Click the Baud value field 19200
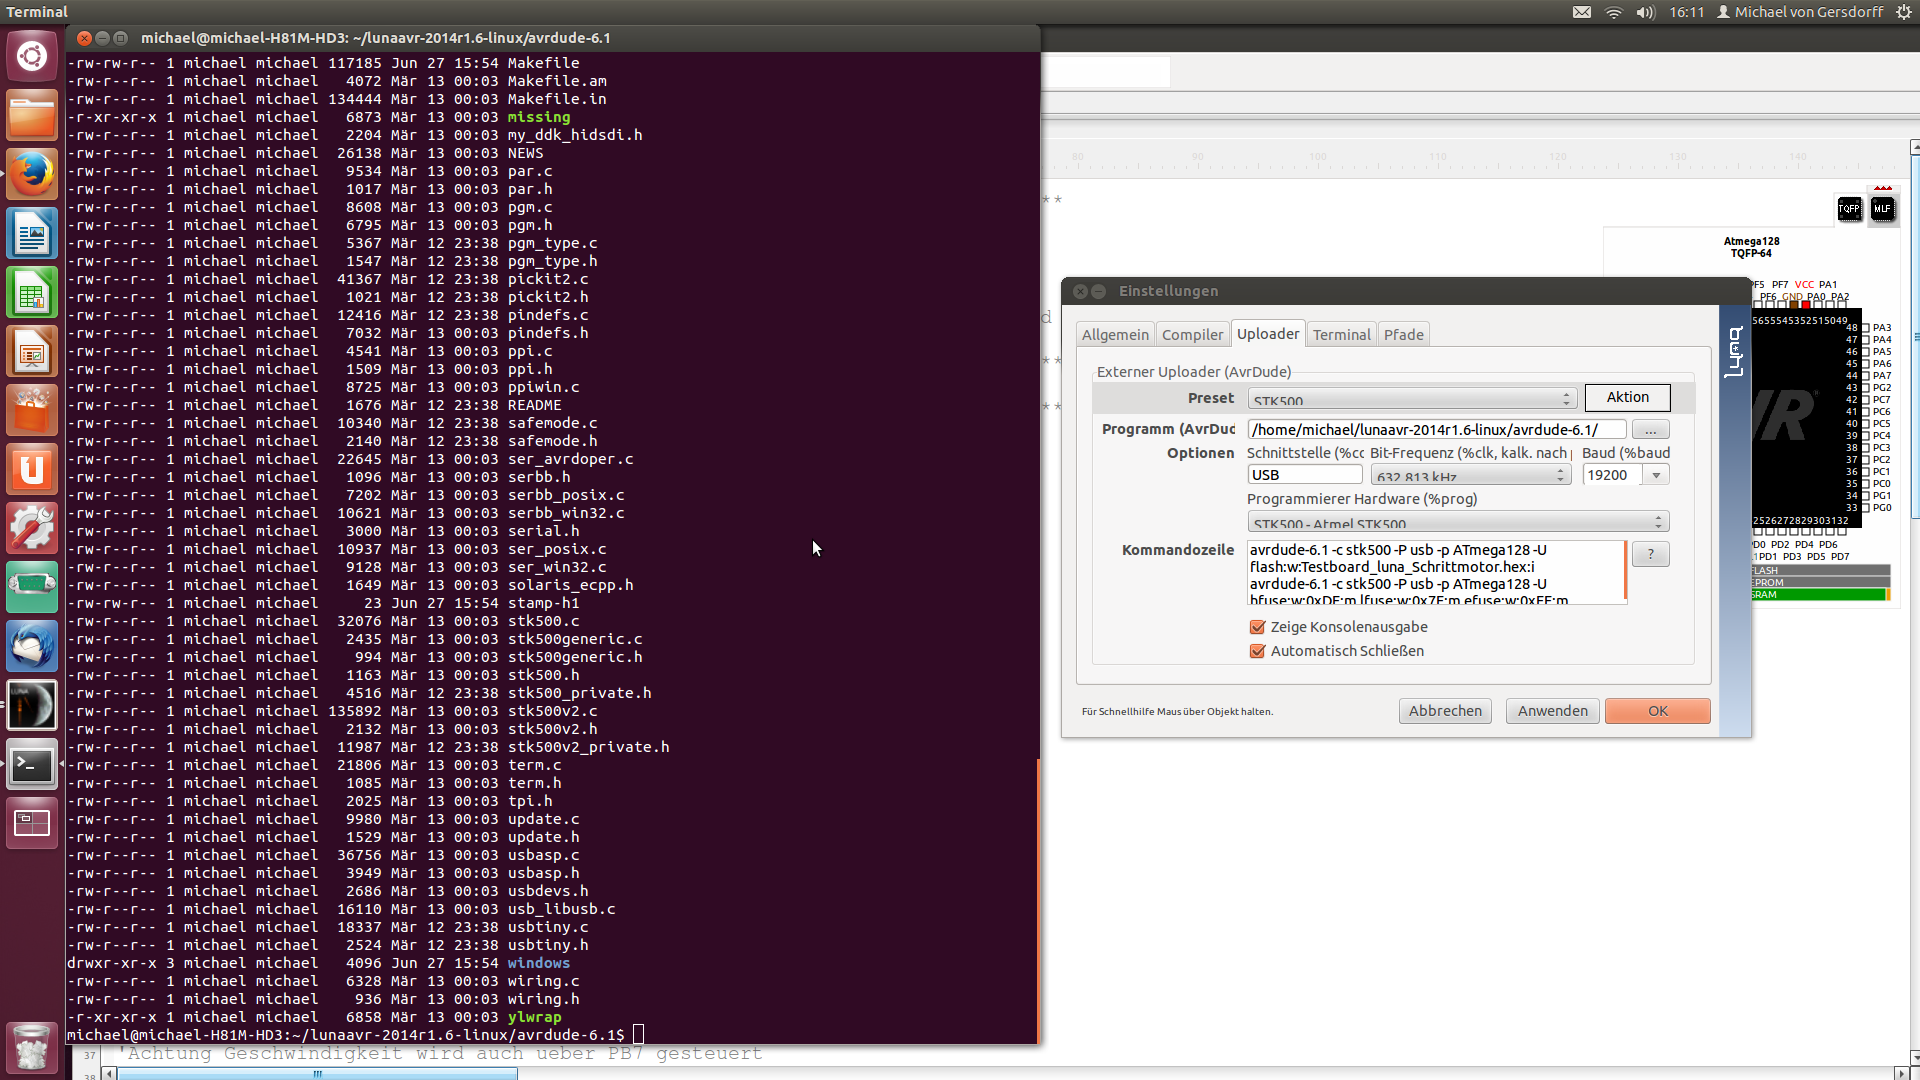The height and width of the screenshot is (1080, 1920). point(1613,475)
